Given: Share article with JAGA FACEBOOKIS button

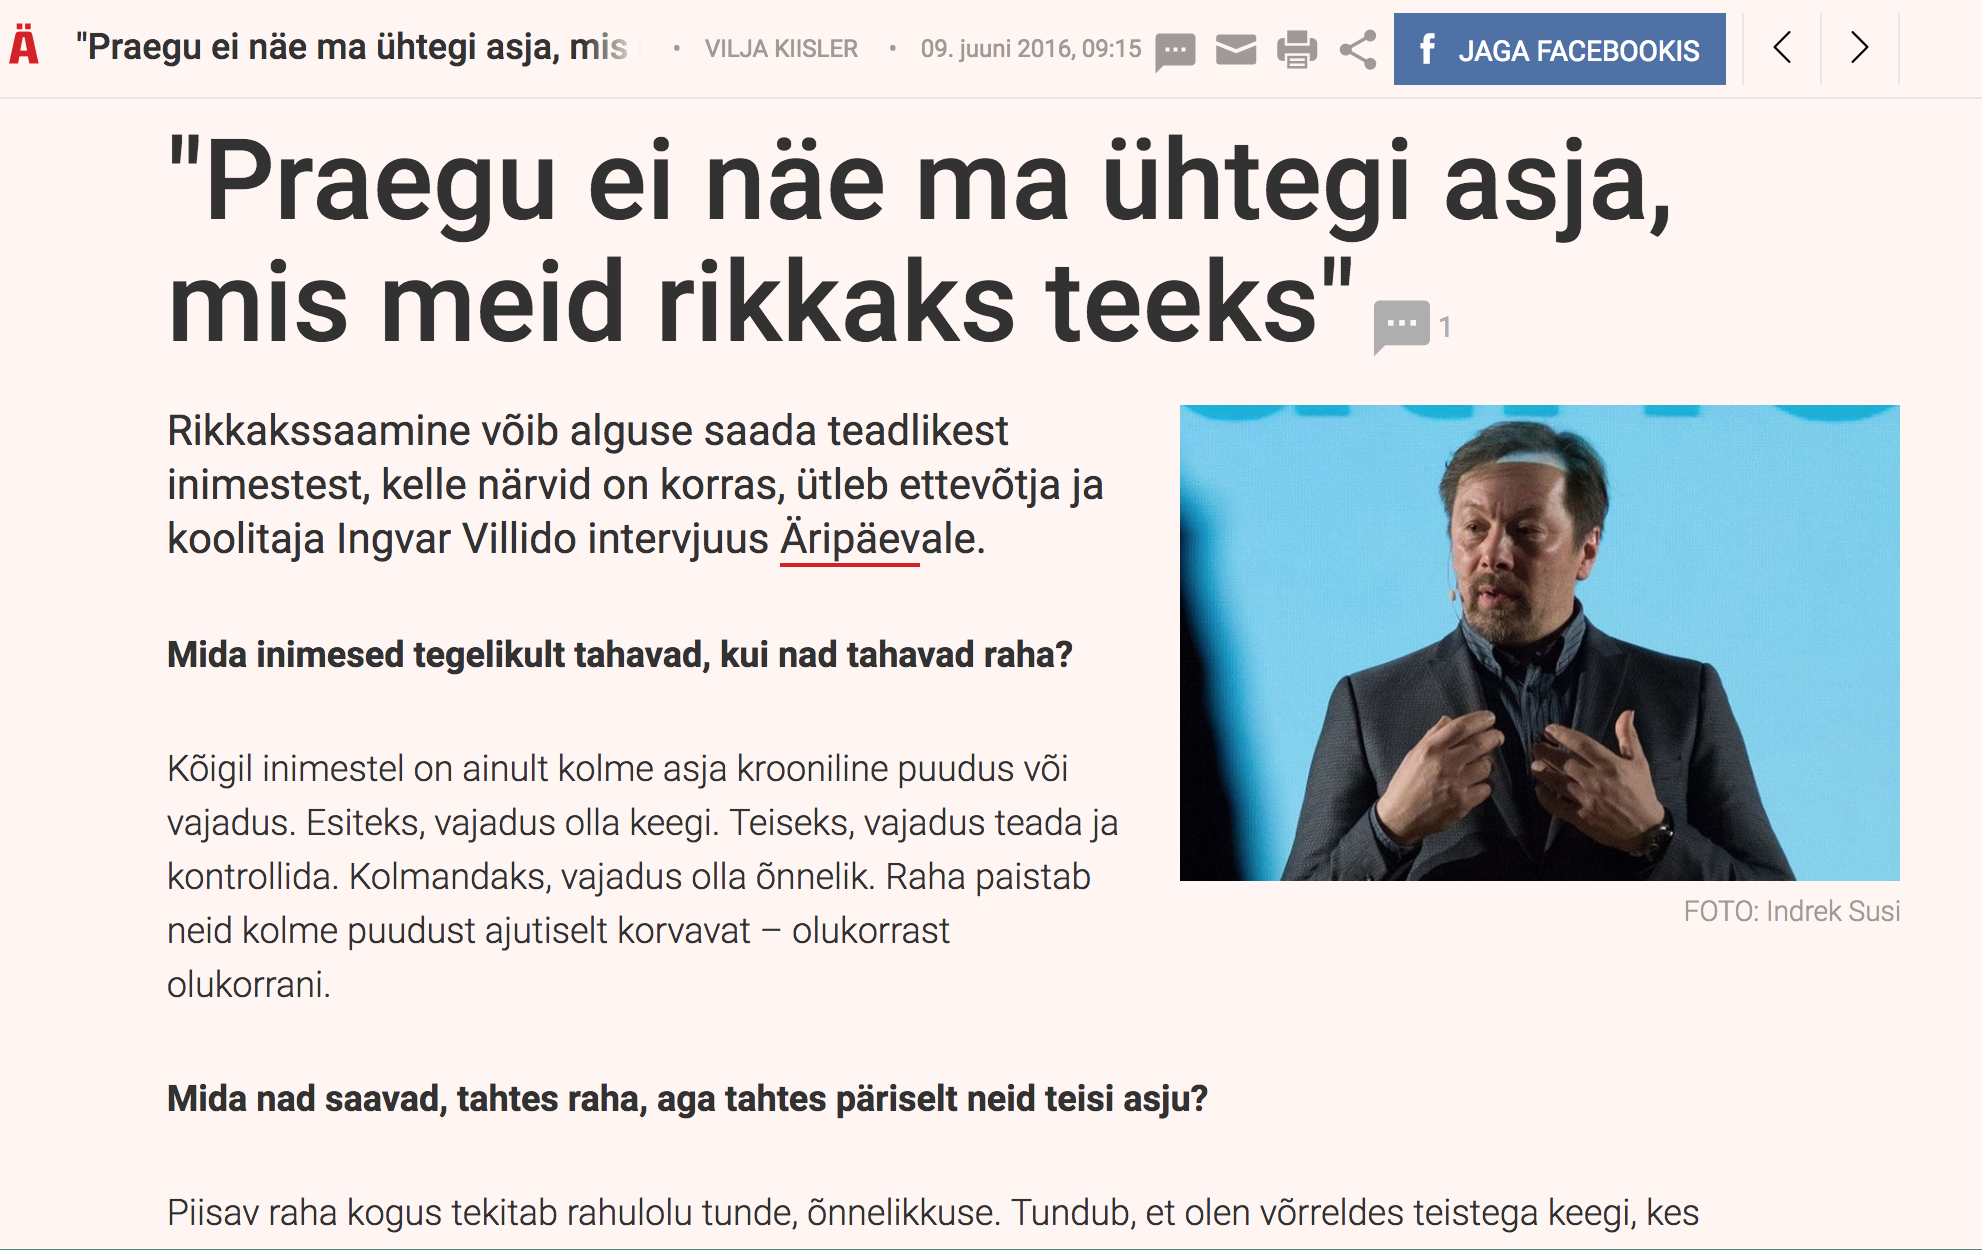Looking at the screenshot, I should (1559, 49).
